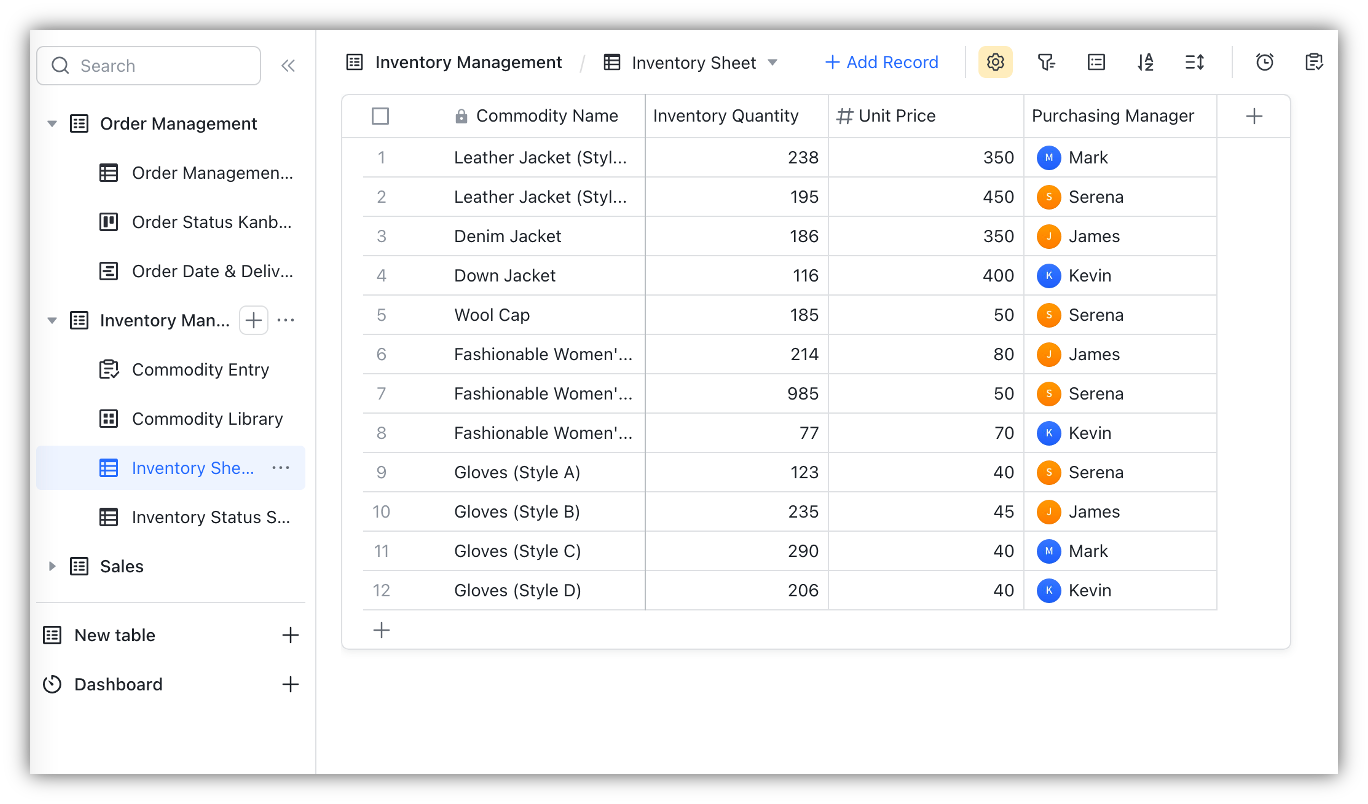Click the Inventory Management breadcrumb title

469,62
